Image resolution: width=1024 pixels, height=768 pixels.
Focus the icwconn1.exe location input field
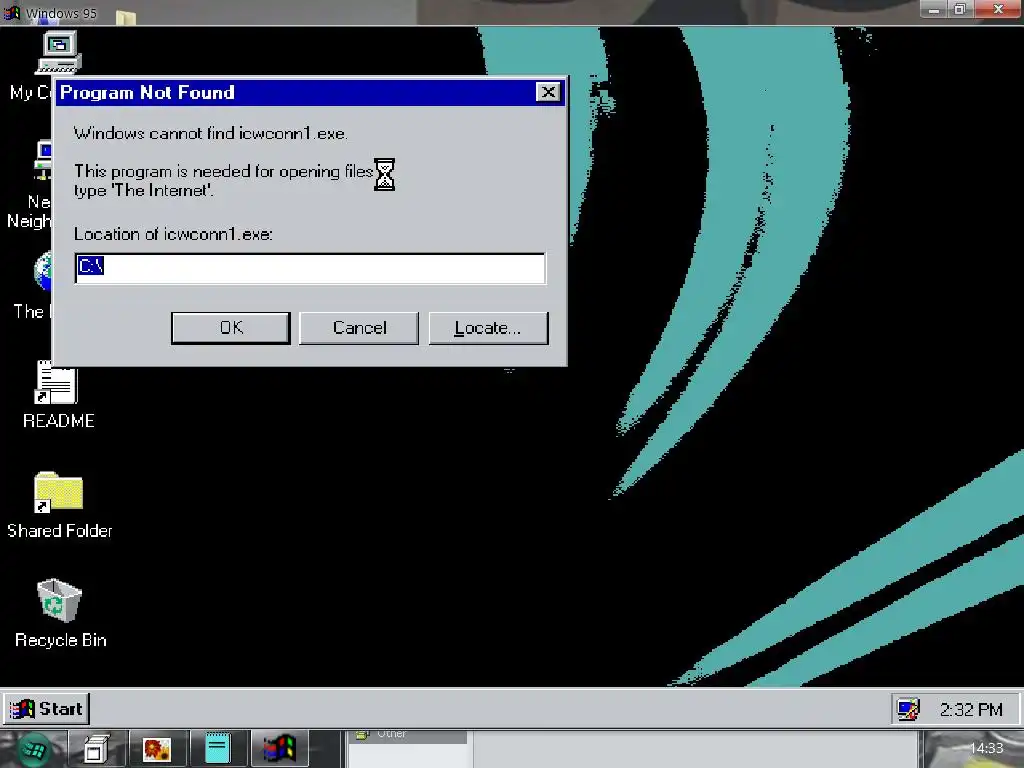310,268
